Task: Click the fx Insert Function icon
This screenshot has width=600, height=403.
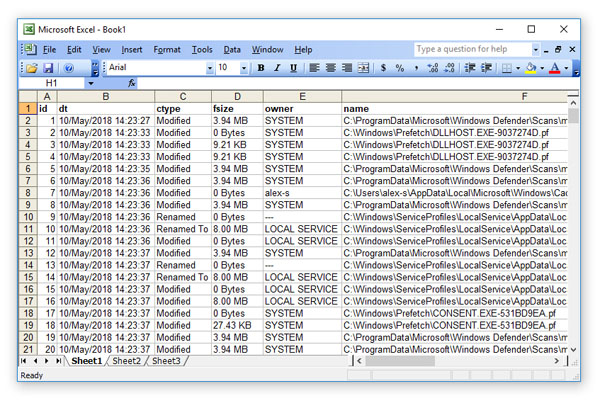Action: (x=131, y=83)
